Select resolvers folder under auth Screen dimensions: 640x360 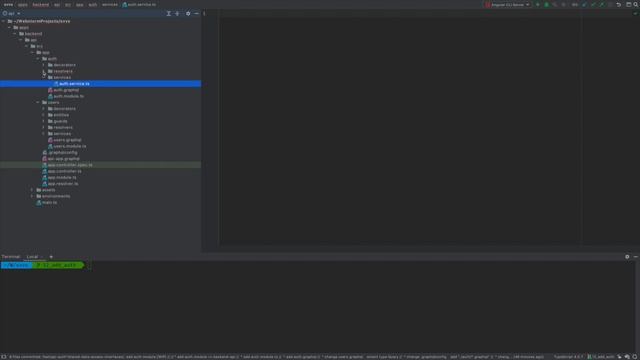[62, 71]
